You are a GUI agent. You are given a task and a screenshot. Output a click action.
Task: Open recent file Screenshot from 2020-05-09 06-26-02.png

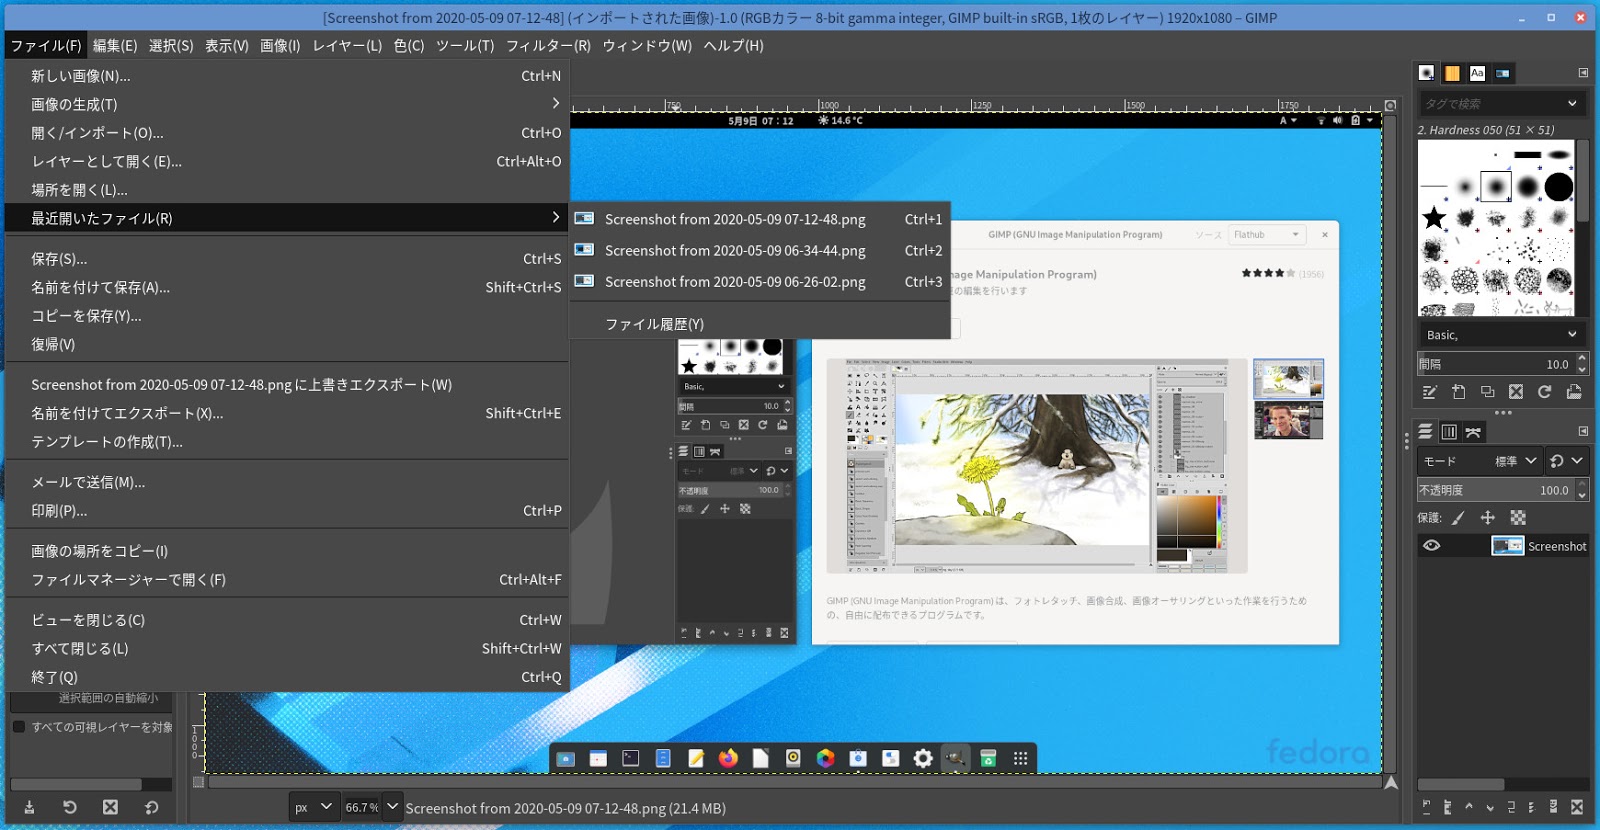[760, 282]
